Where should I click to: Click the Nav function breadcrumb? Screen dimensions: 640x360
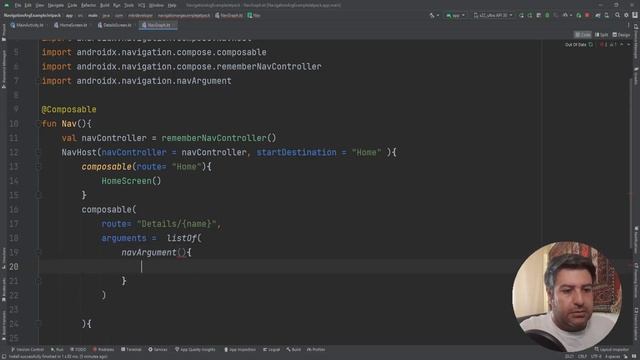coord(253,16)
